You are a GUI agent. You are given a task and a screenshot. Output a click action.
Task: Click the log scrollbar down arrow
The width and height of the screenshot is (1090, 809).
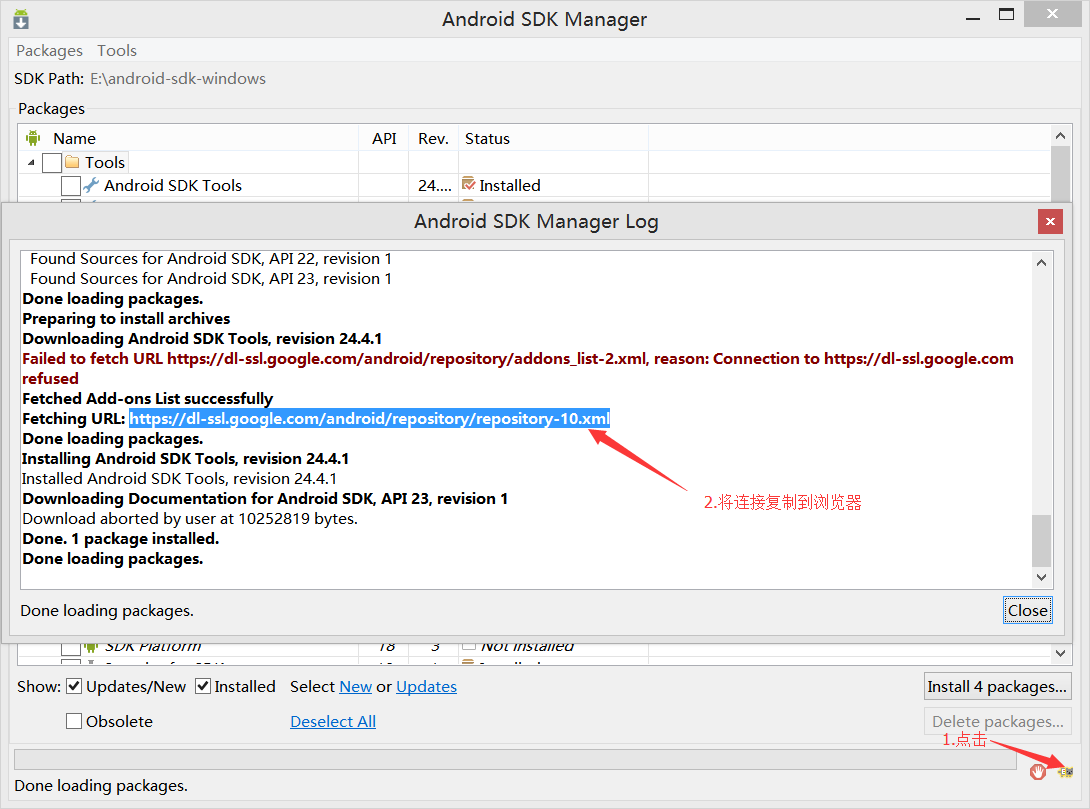(x=1041, y=577)
